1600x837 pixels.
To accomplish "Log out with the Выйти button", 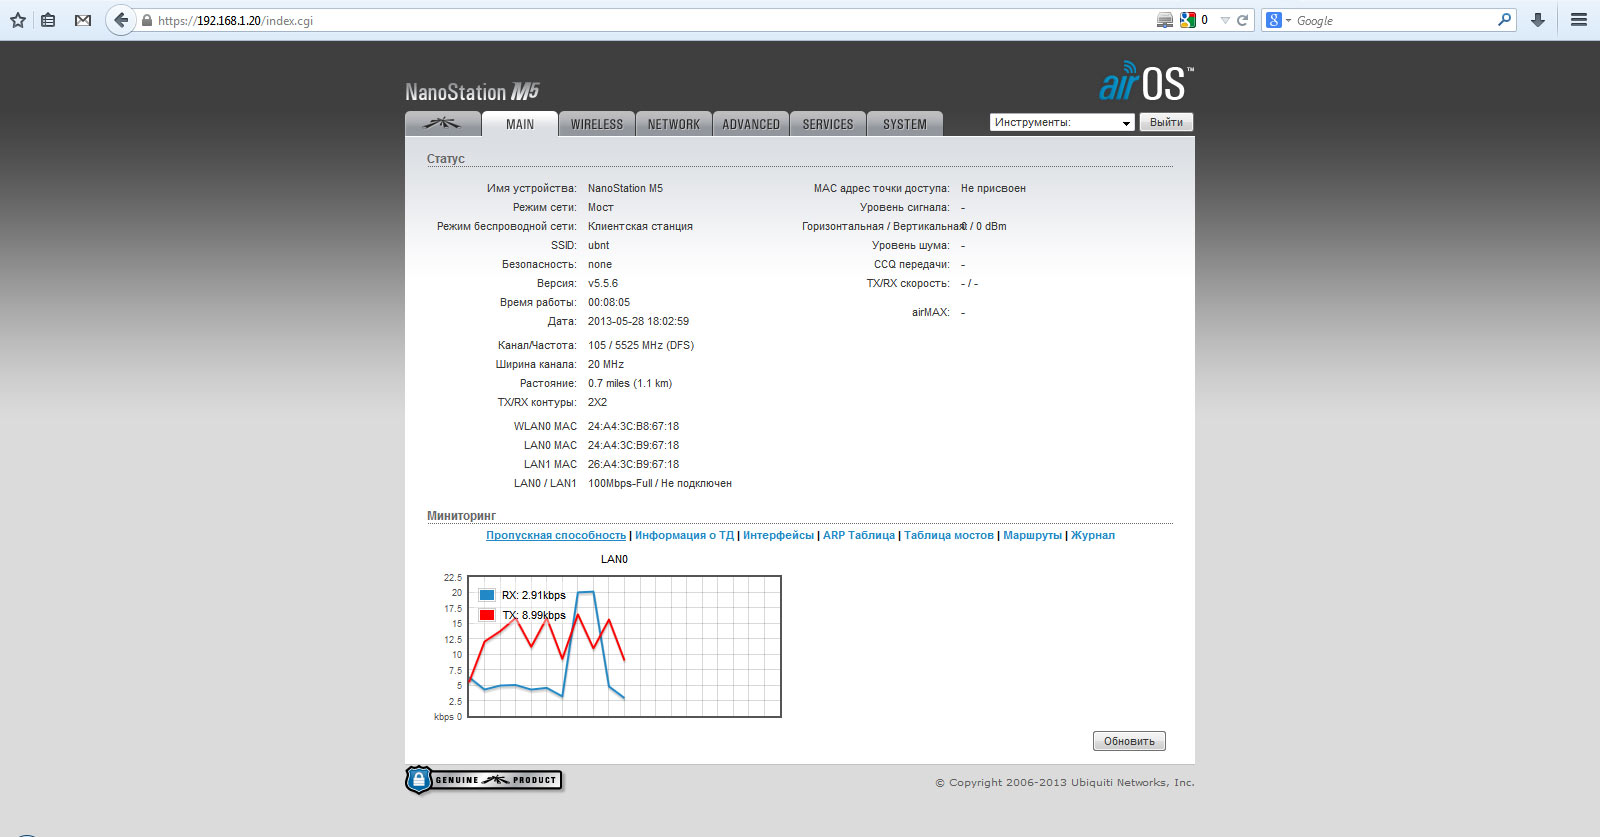I will [1166, 123].
